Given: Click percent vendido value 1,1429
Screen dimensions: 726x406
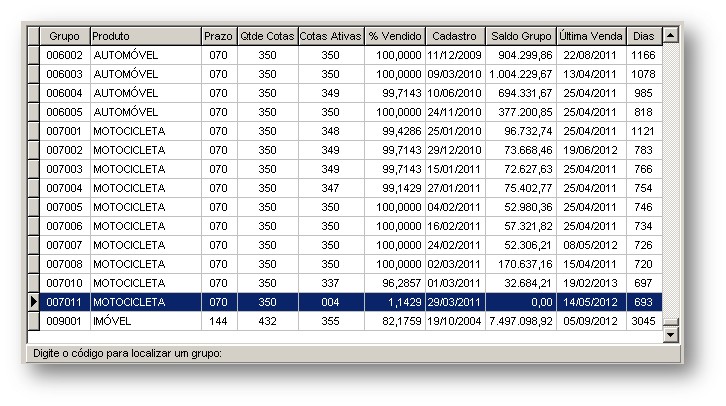Looking at the screenshot, I should (394, 302).
